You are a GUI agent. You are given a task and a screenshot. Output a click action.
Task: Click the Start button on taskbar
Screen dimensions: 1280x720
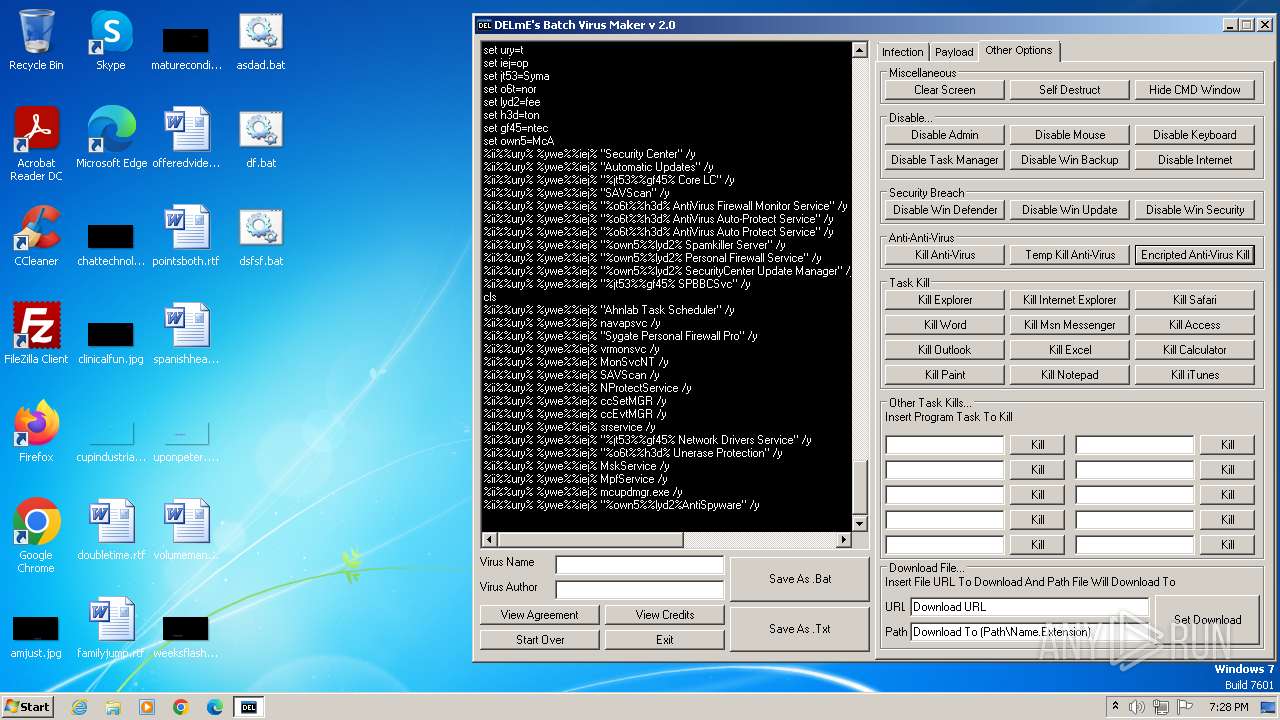tap(28, 706)
